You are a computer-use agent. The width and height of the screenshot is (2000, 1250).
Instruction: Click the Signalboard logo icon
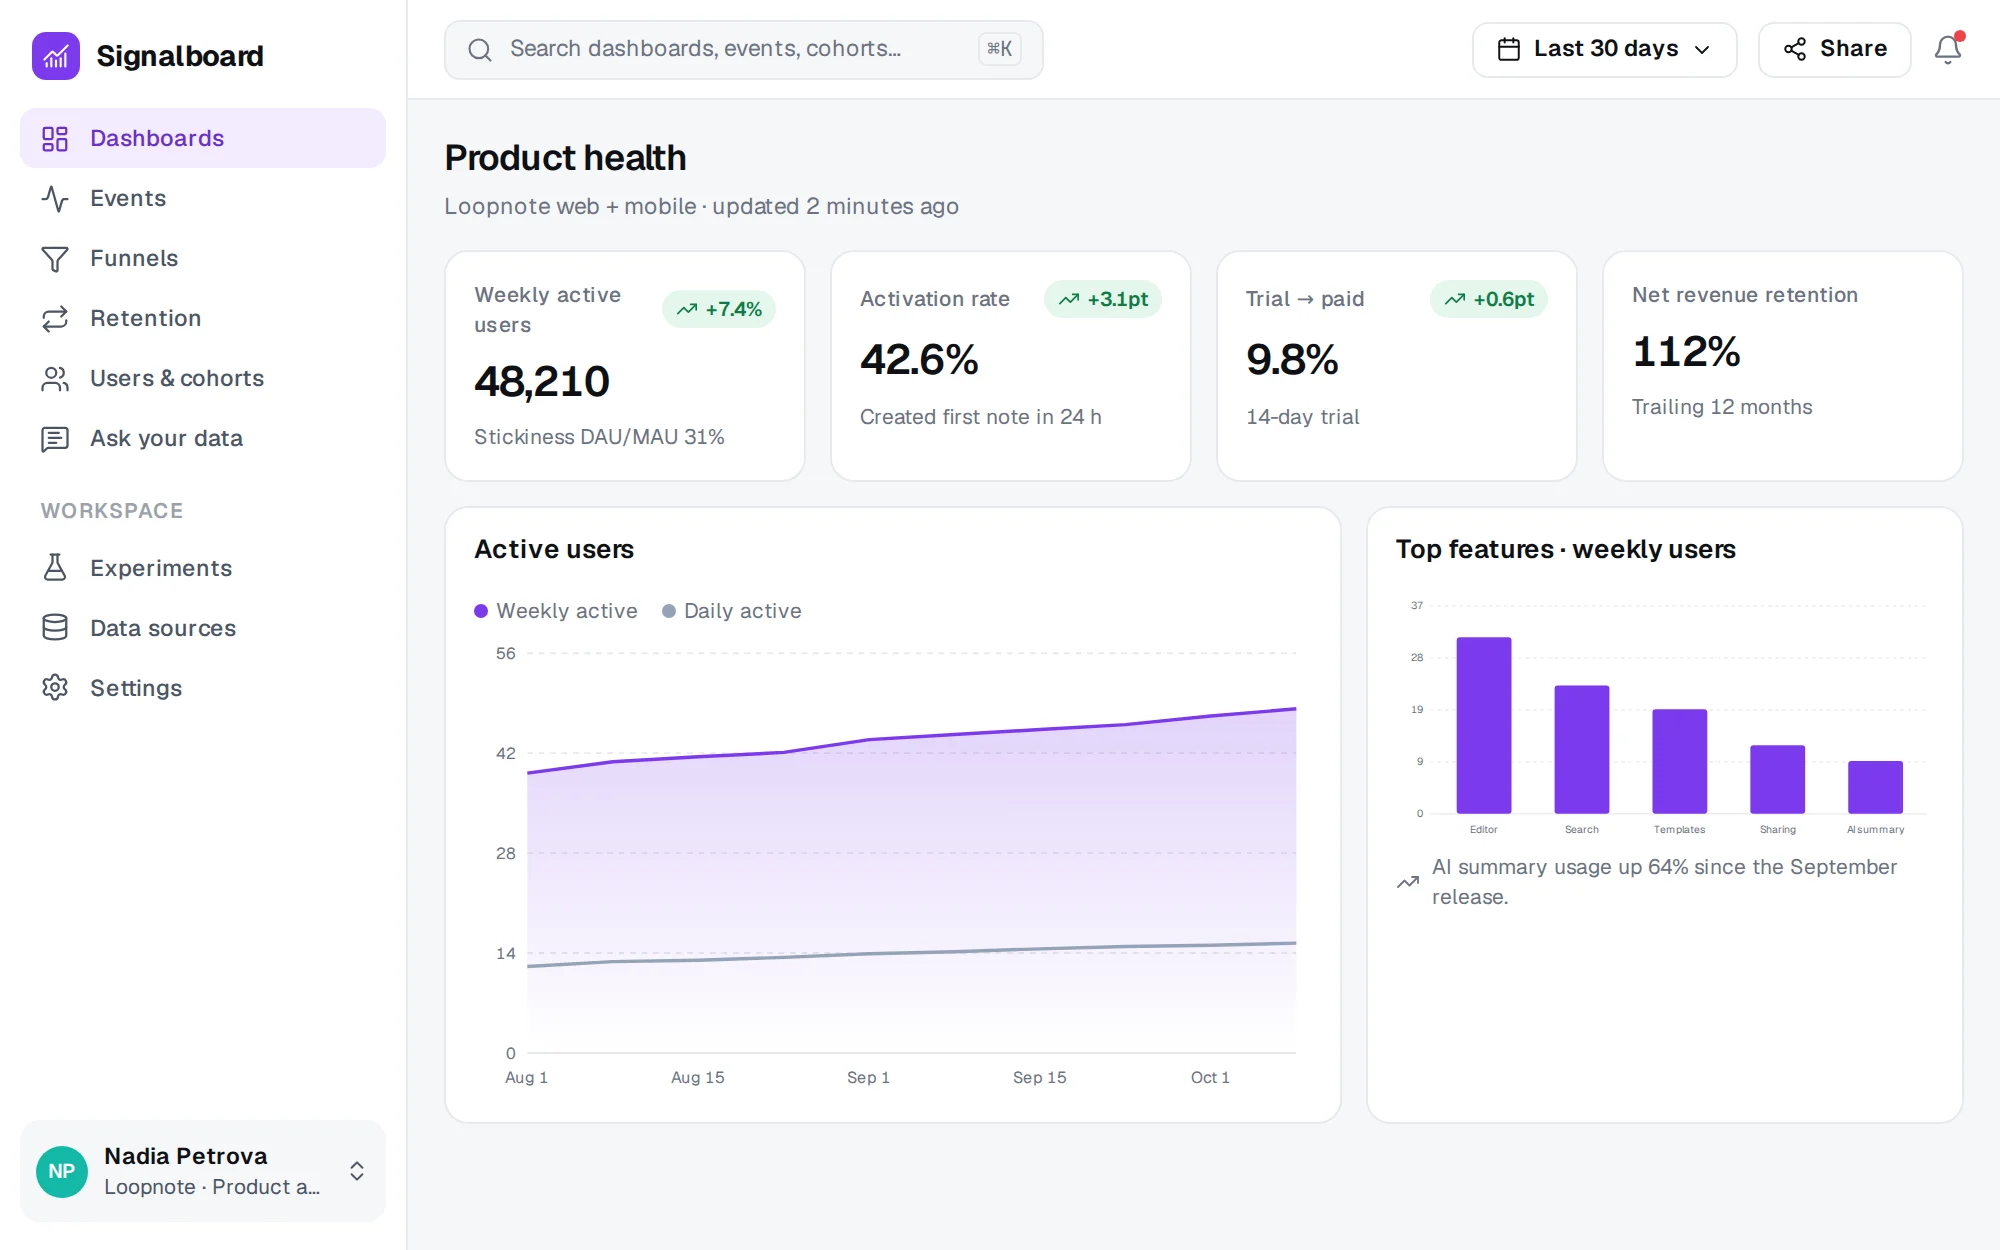tap(56, 56)
